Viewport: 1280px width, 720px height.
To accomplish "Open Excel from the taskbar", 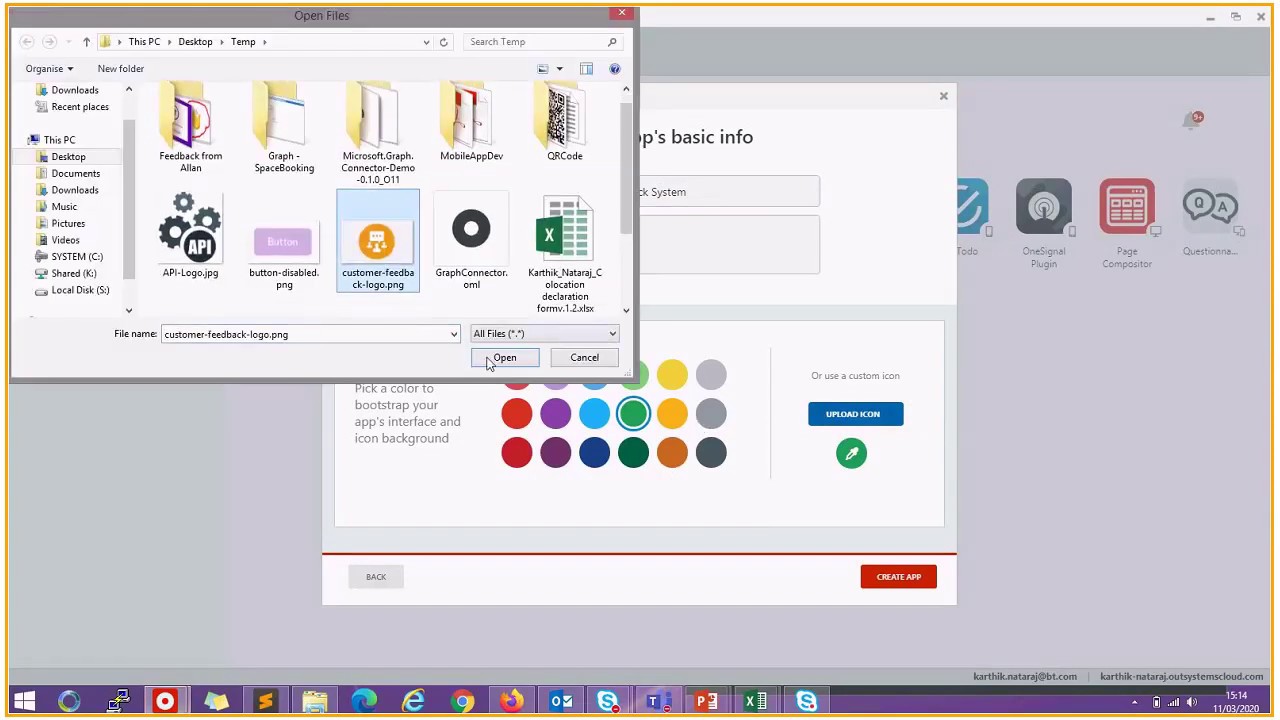I will pyautogui.click(x=756, y=702).
